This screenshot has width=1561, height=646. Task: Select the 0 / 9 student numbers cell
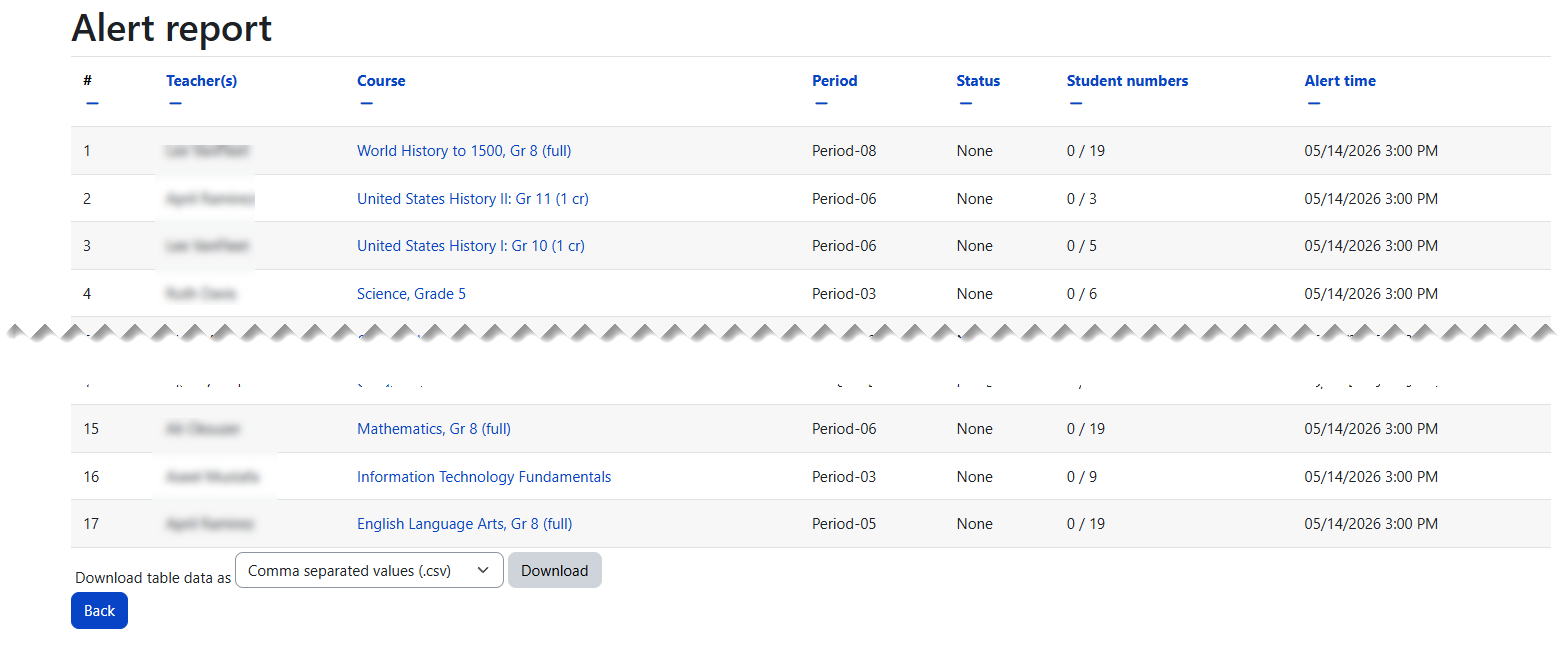[x=1082, y=477]
